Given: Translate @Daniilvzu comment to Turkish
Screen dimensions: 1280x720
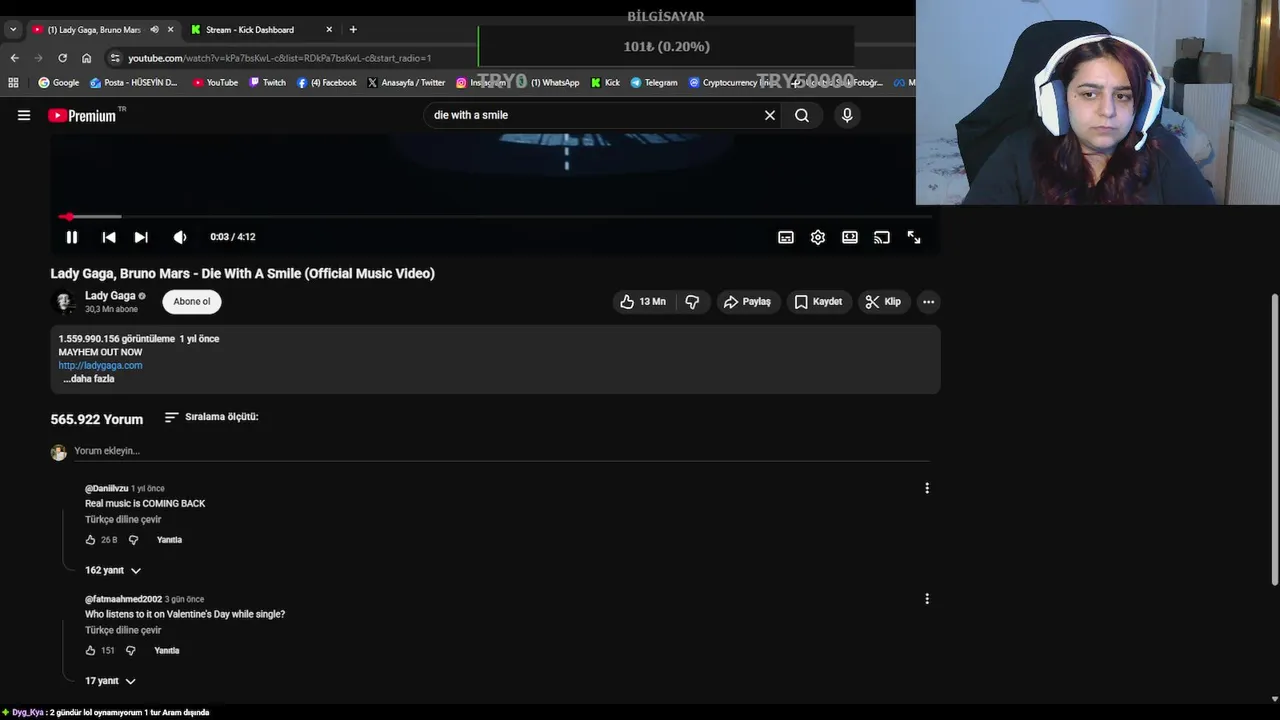Looking at the screenshot, I should (x=123, y=519).
